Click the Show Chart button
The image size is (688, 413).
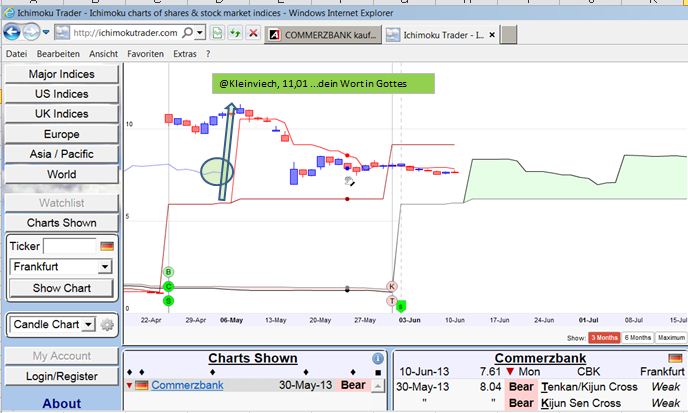61,288
